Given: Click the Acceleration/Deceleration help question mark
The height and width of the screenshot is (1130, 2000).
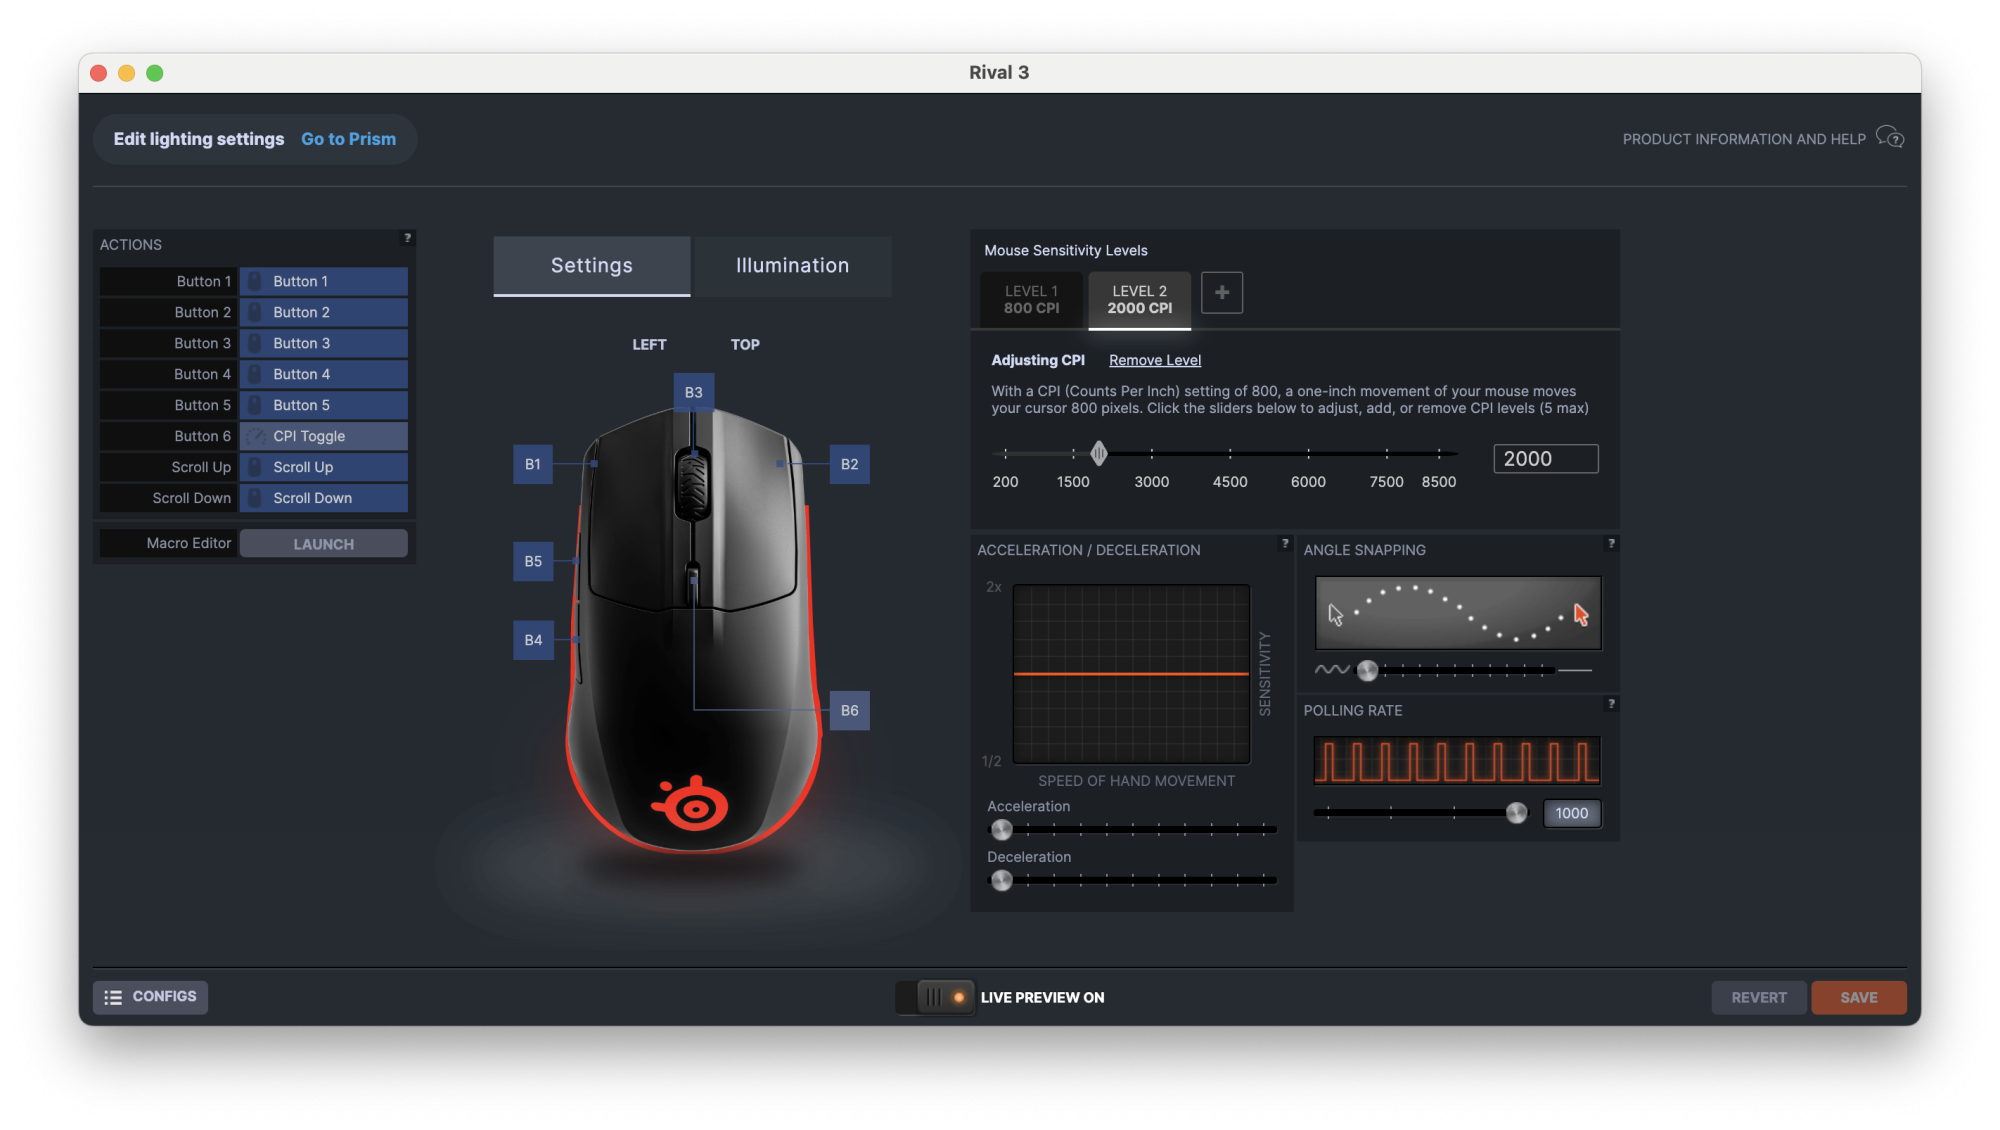Looking at the screenshot, I should coord(1285,544).
